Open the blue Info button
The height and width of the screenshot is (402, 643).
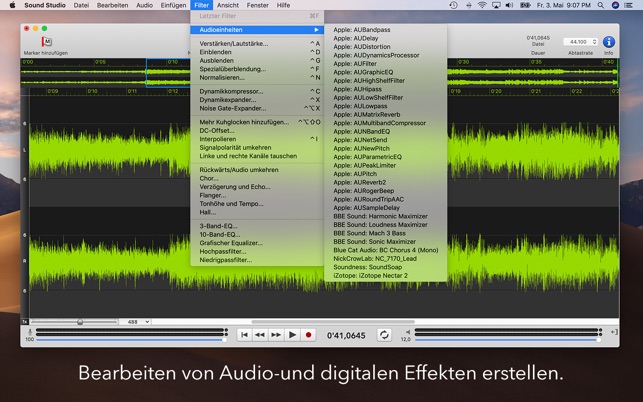point(609,42)
